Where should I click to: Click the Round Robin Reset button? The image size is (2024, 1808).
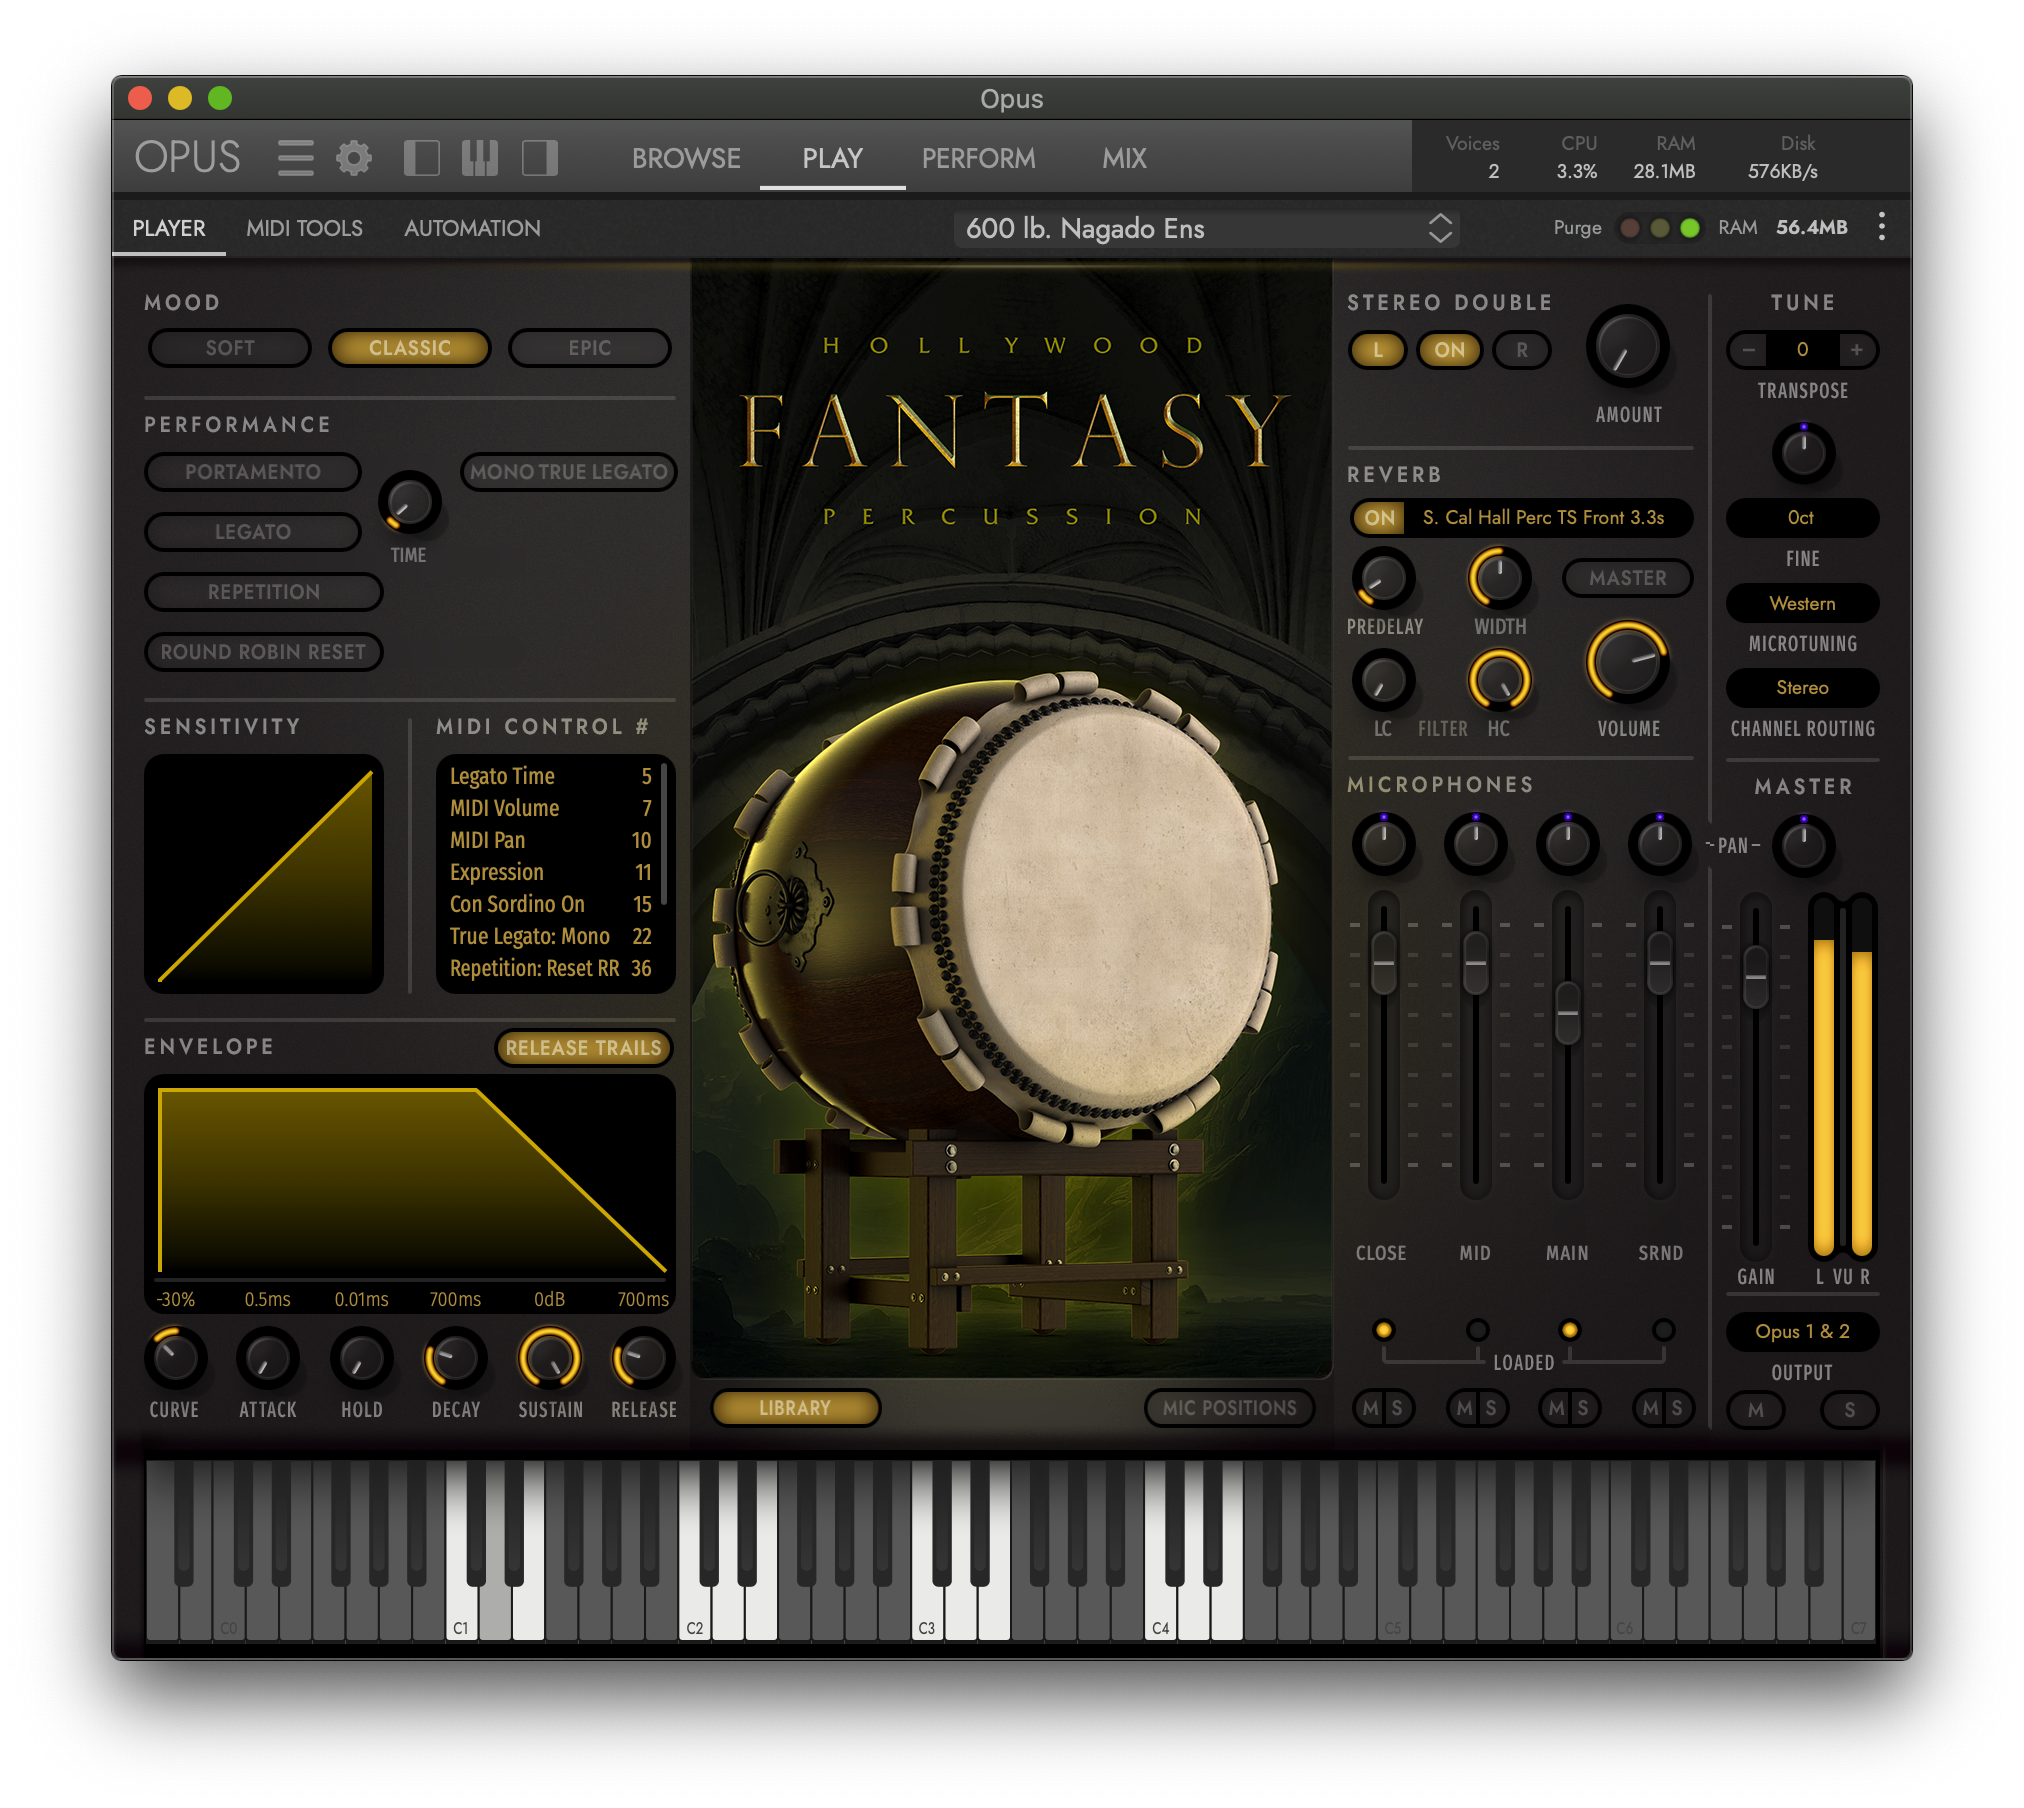click(263, 652)
